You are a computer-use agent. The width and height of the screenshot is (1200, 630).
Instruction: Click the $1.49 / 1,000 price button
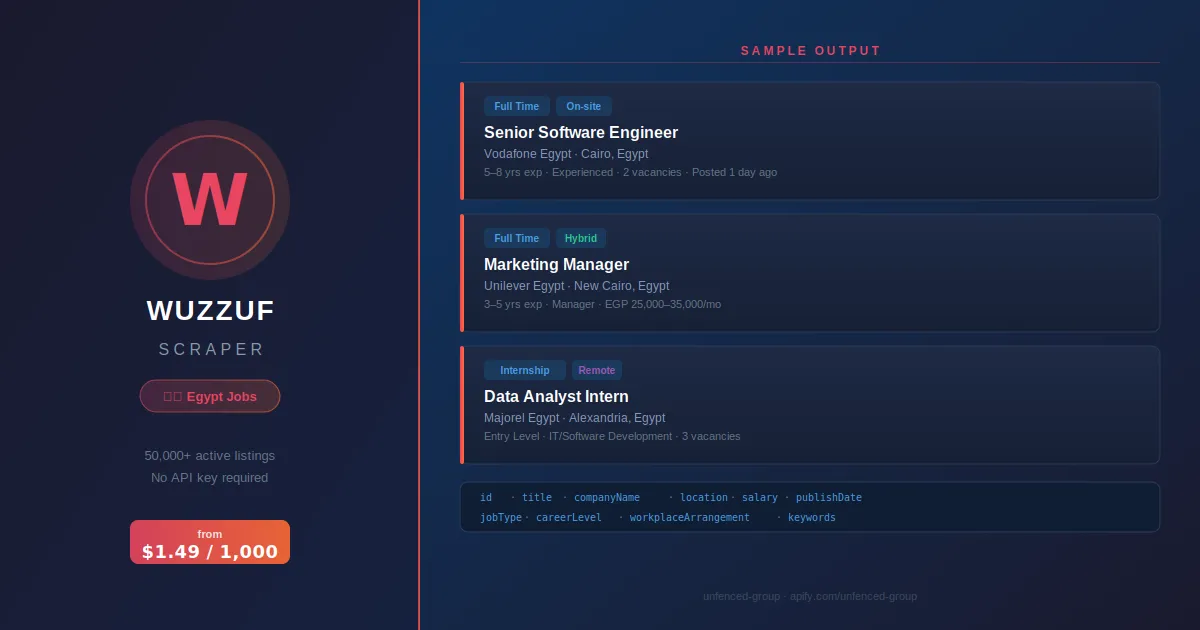coord(210,542)
